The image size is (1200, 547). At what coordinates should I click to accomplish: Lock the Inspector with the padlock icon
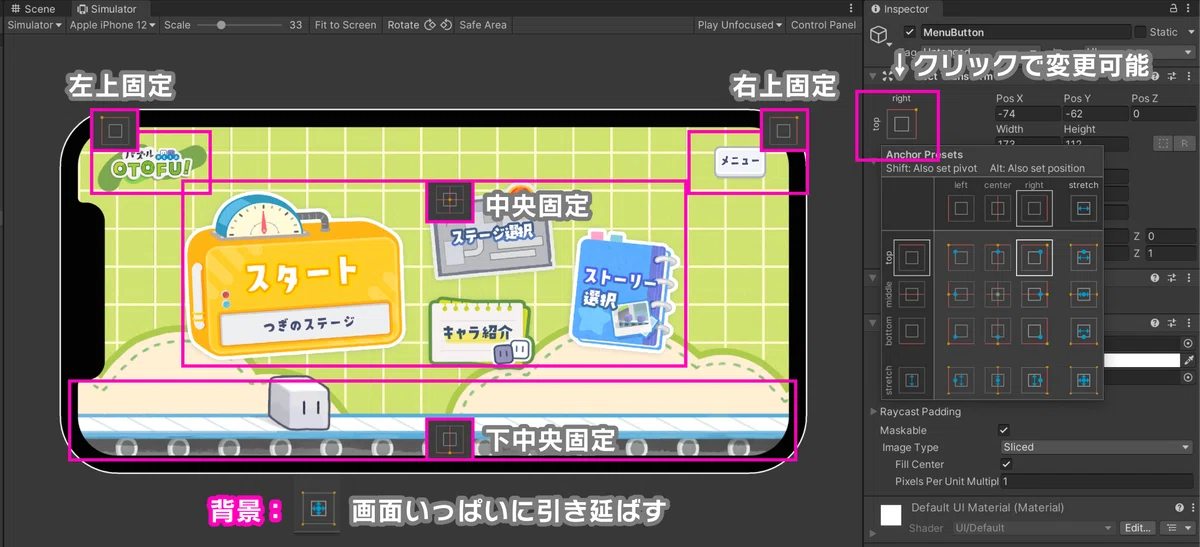click(x=1172, y=9)
